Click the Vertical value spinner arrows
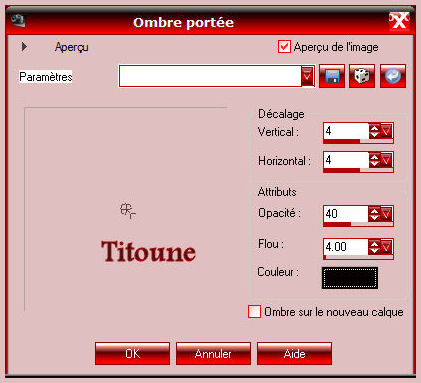The image size is (421, 383). pyautogui.click(x=374, y=131)
